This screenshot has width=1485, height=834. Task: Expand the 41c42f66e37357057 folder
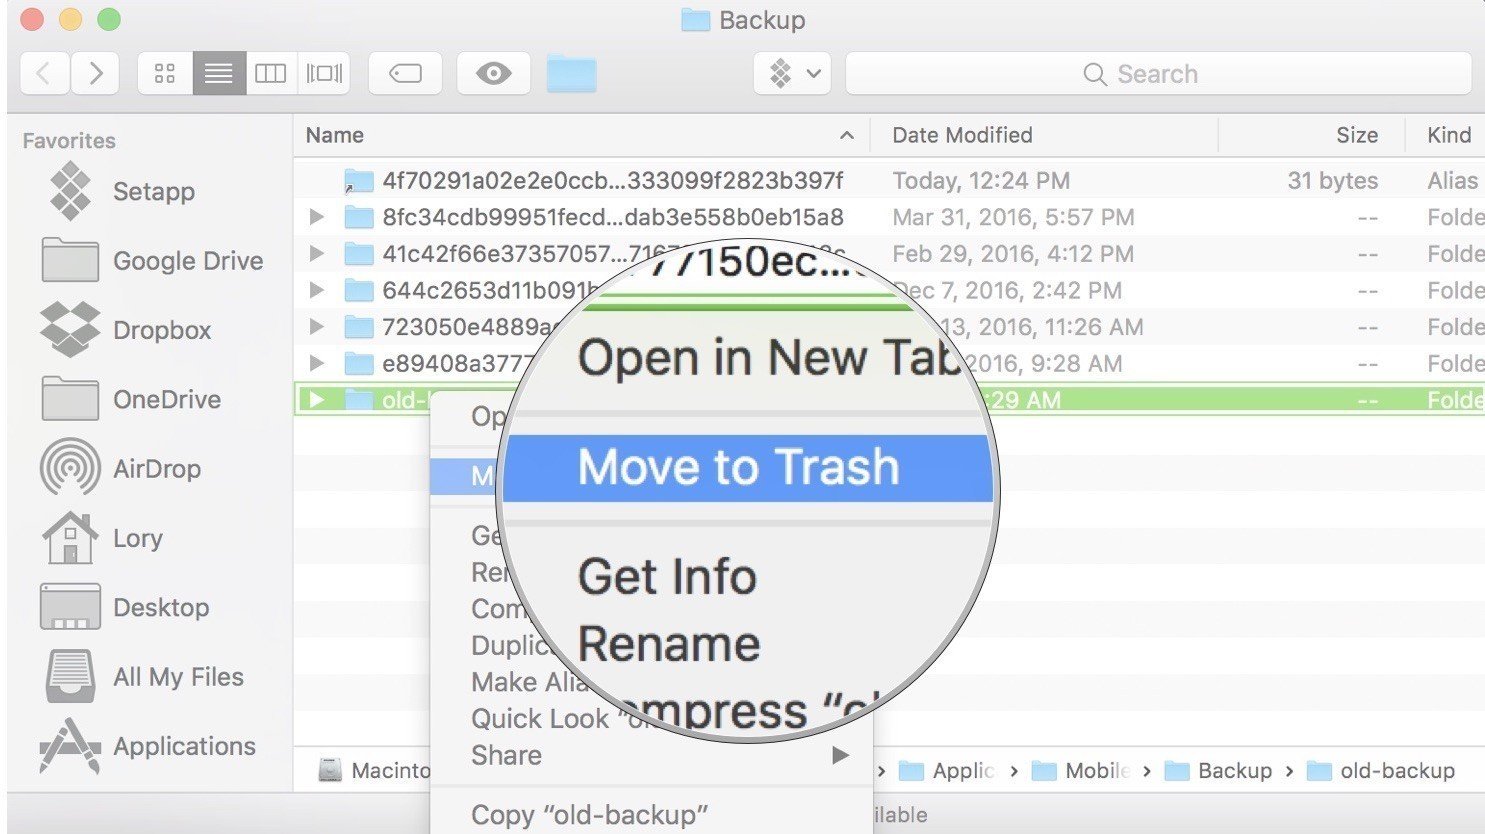316,253
